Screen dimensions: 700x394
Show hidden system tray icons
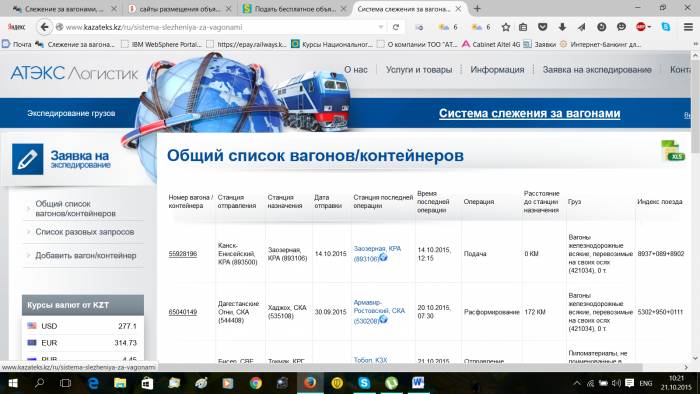577,383
